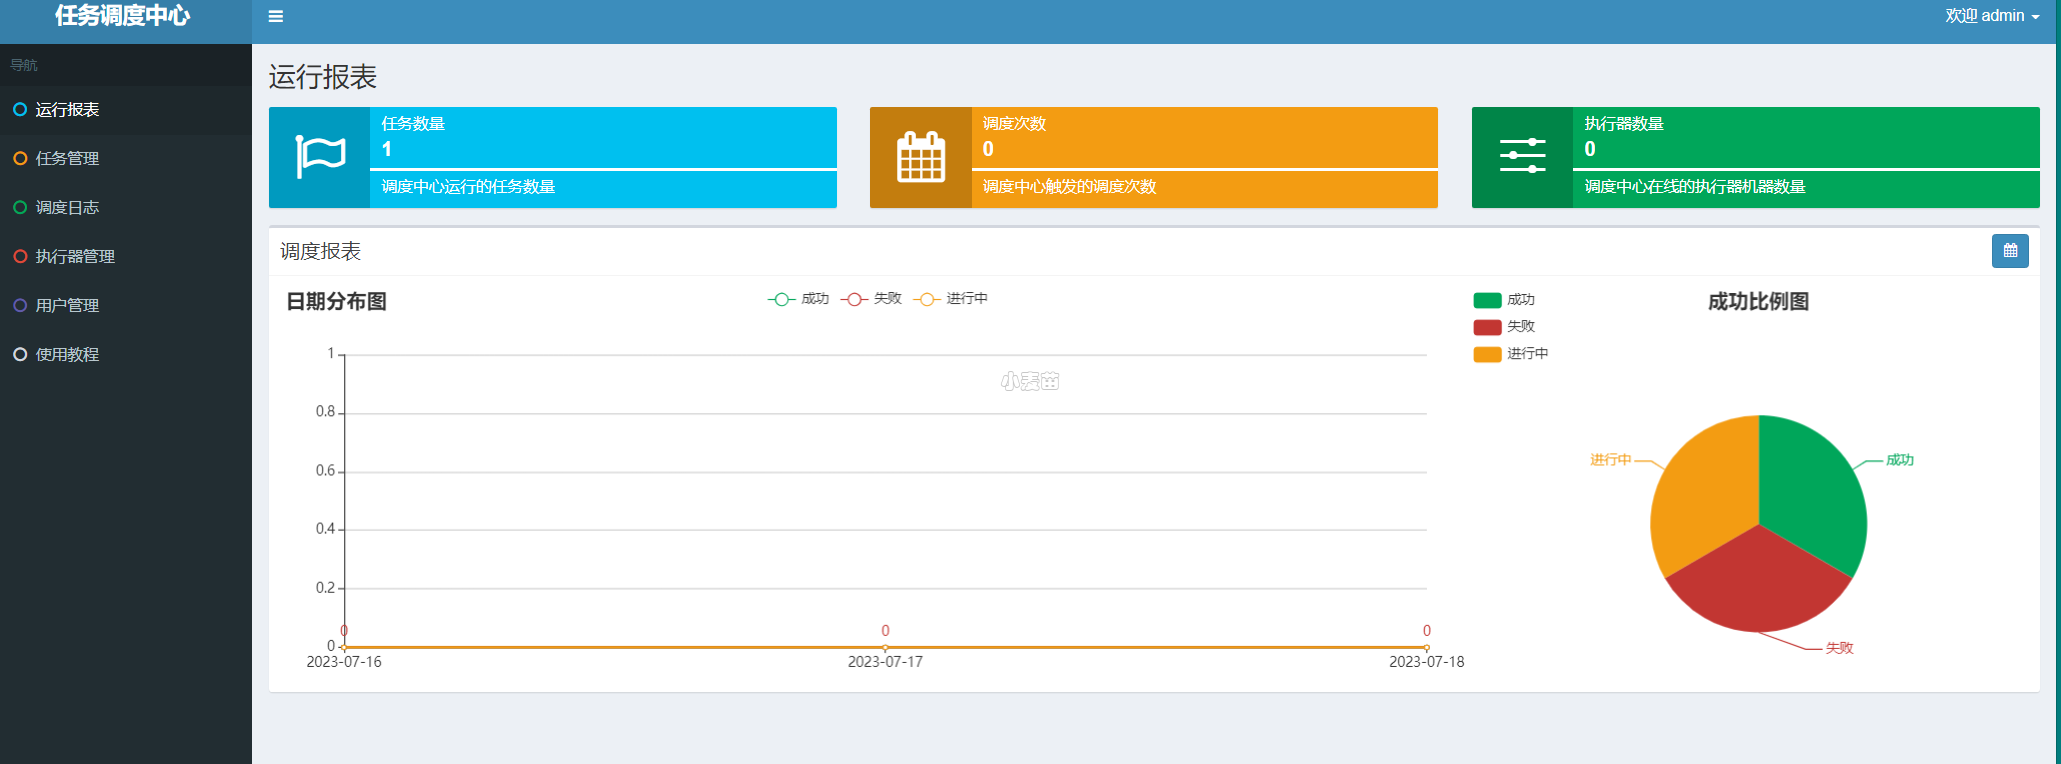Open the 运行报表 menu item
Screen dimensions: 2061x764
pos(126,110)
